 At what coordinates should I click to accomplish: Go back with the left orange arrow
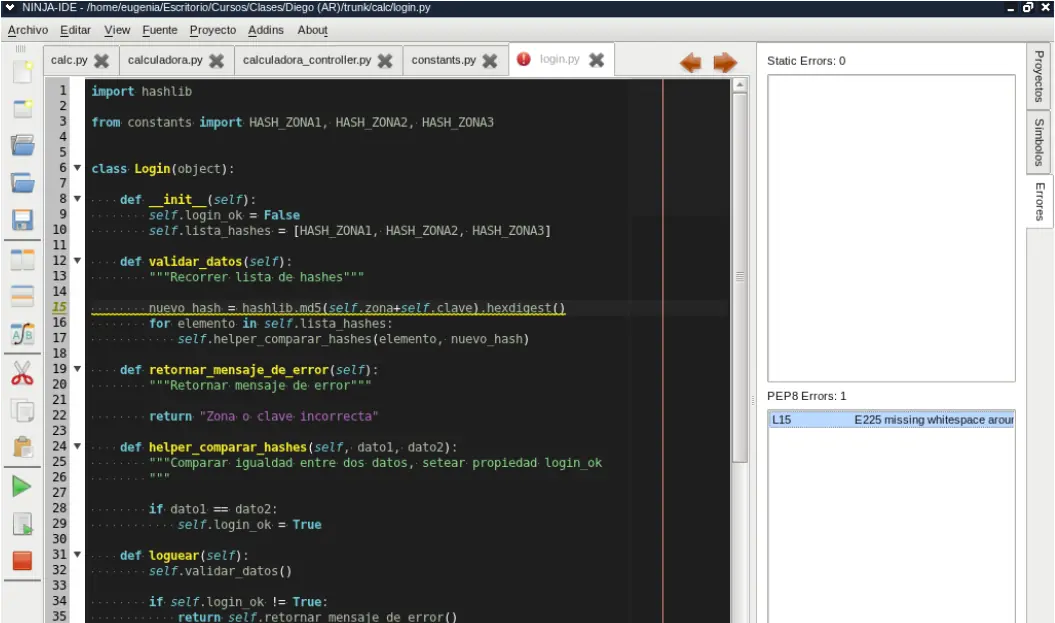tap(690, 63)
